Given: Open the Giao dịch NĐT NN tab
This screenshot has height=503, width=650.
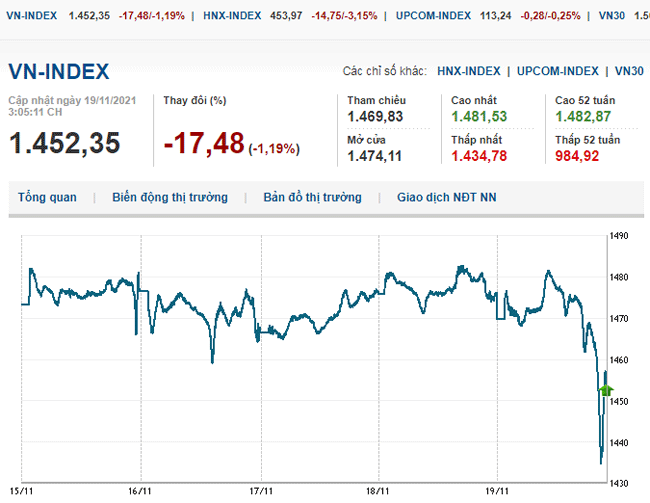Looking at the screenshot, I should pyautogui.click(x=446, y=198).
